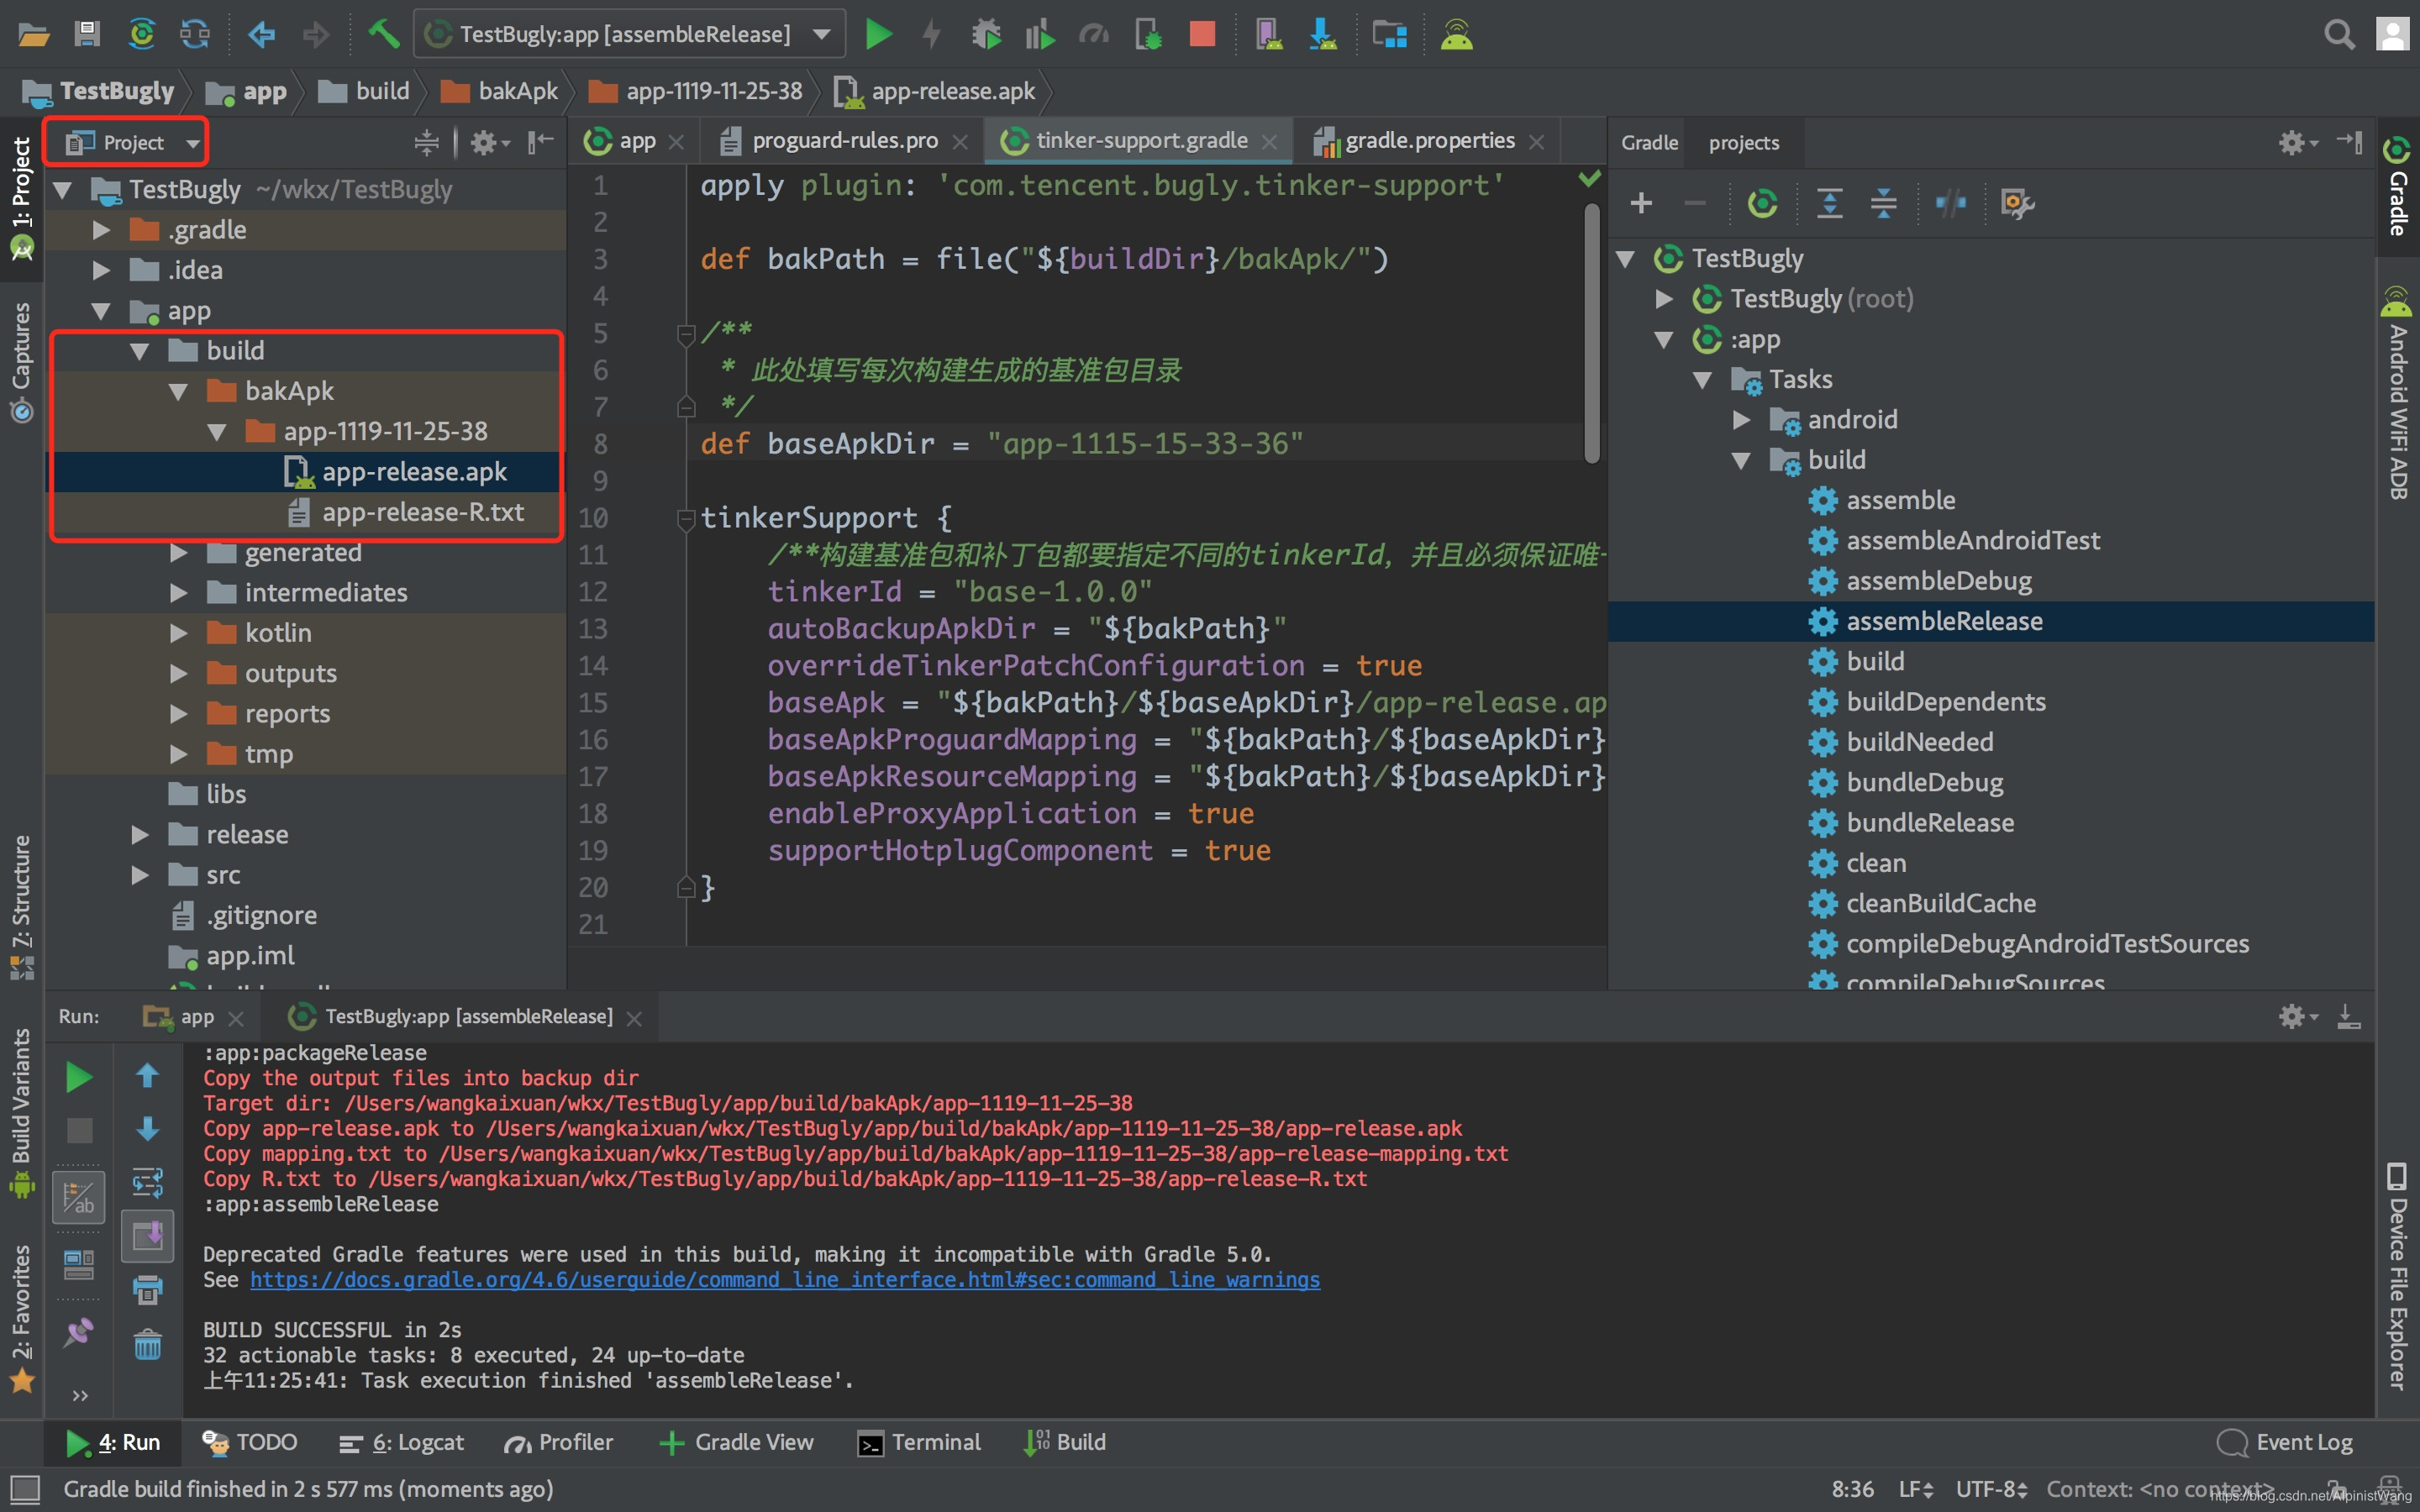Close the tinker-support.gradle tab
Screen dimensions: 2420x1512
pyautogui.click(x=1270, y=142)
